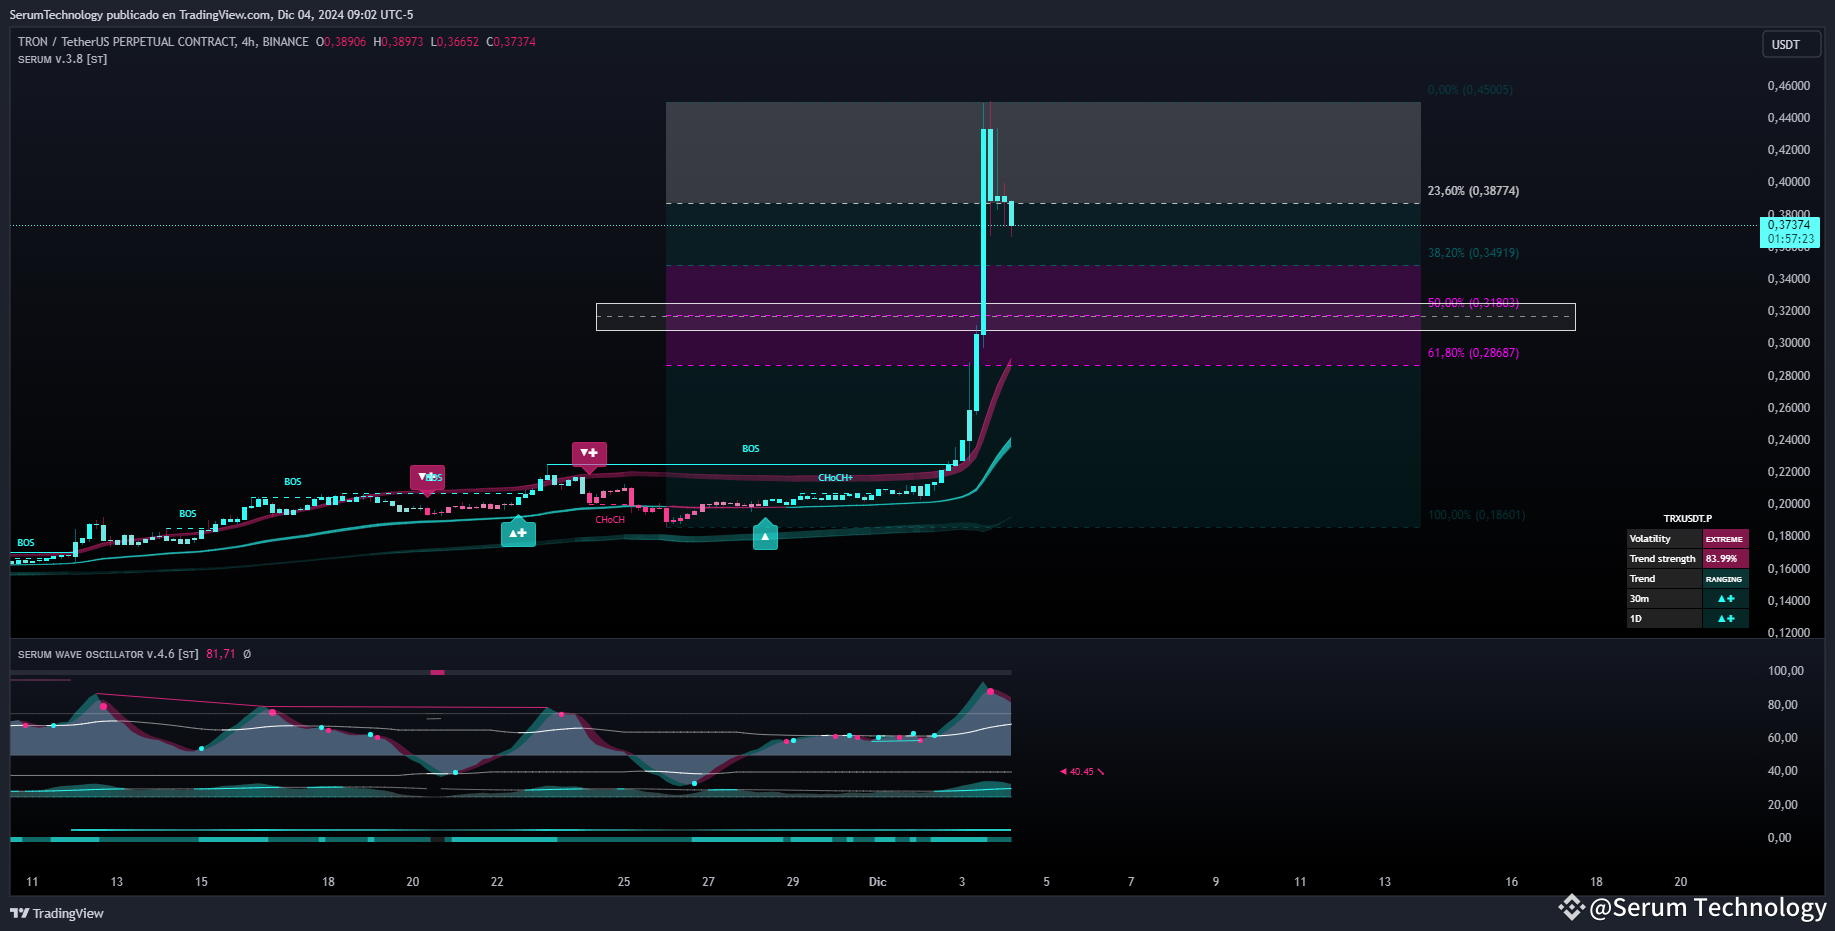Click the EXTREME volatility cell
The width and height of the screenshot is (1835, 931).
pyautogui.click(x=1726, y=539)
